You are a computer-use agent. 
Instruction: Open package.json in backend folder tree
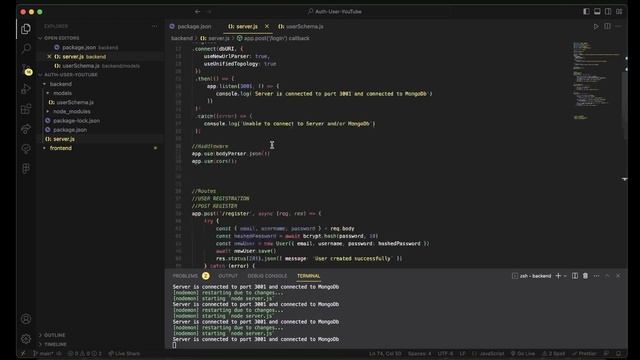tap(70, 130)
